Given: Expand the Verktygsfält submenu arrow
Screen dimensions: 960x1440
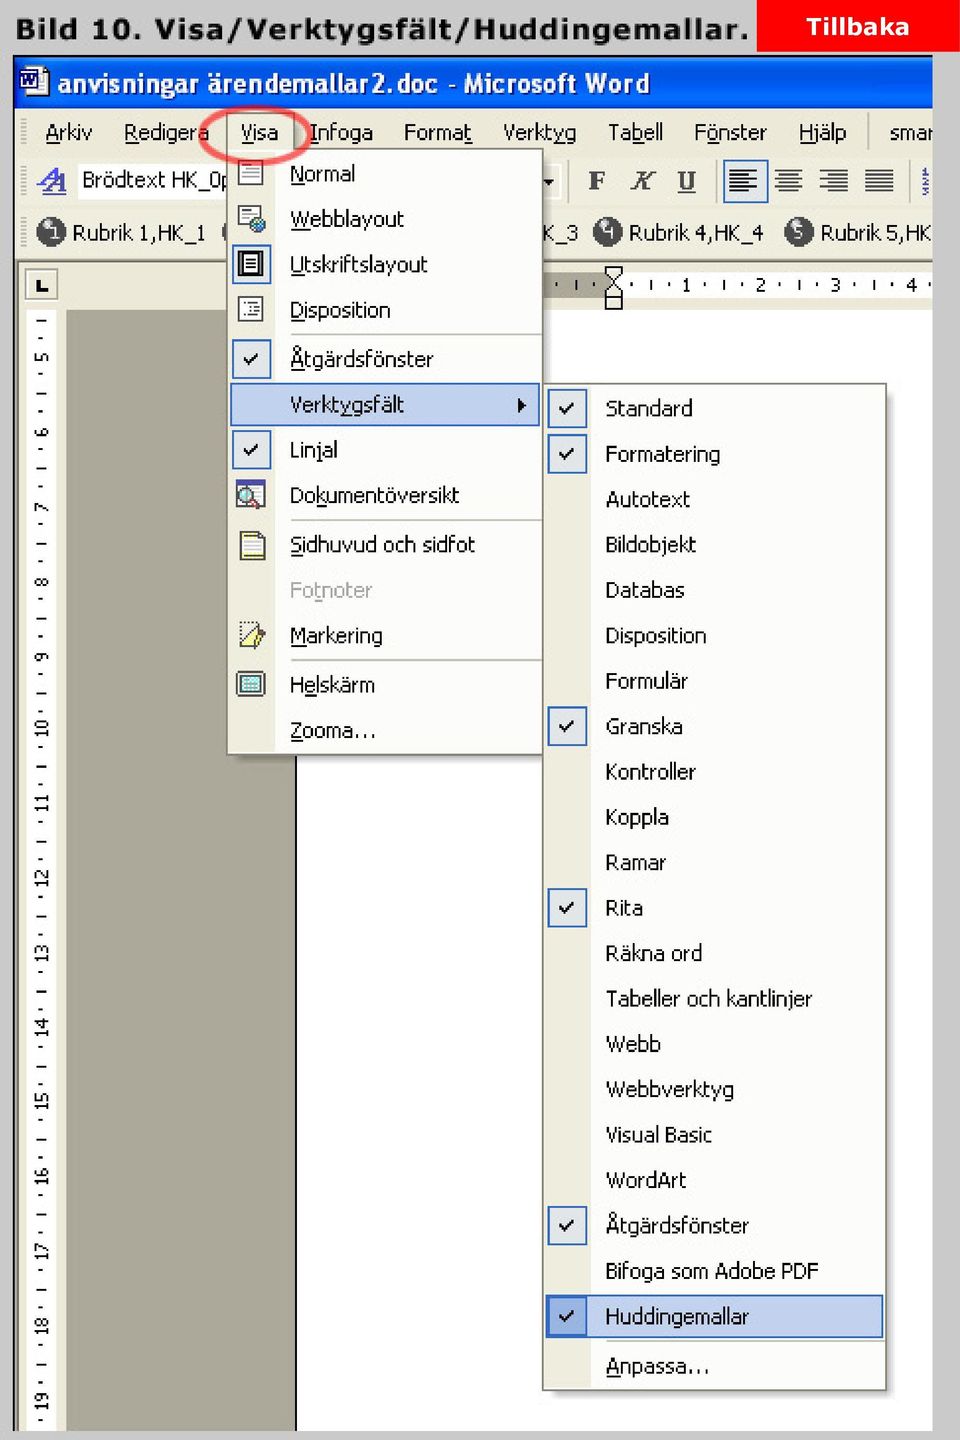Looking at the screenshot, I should point(521,405).
